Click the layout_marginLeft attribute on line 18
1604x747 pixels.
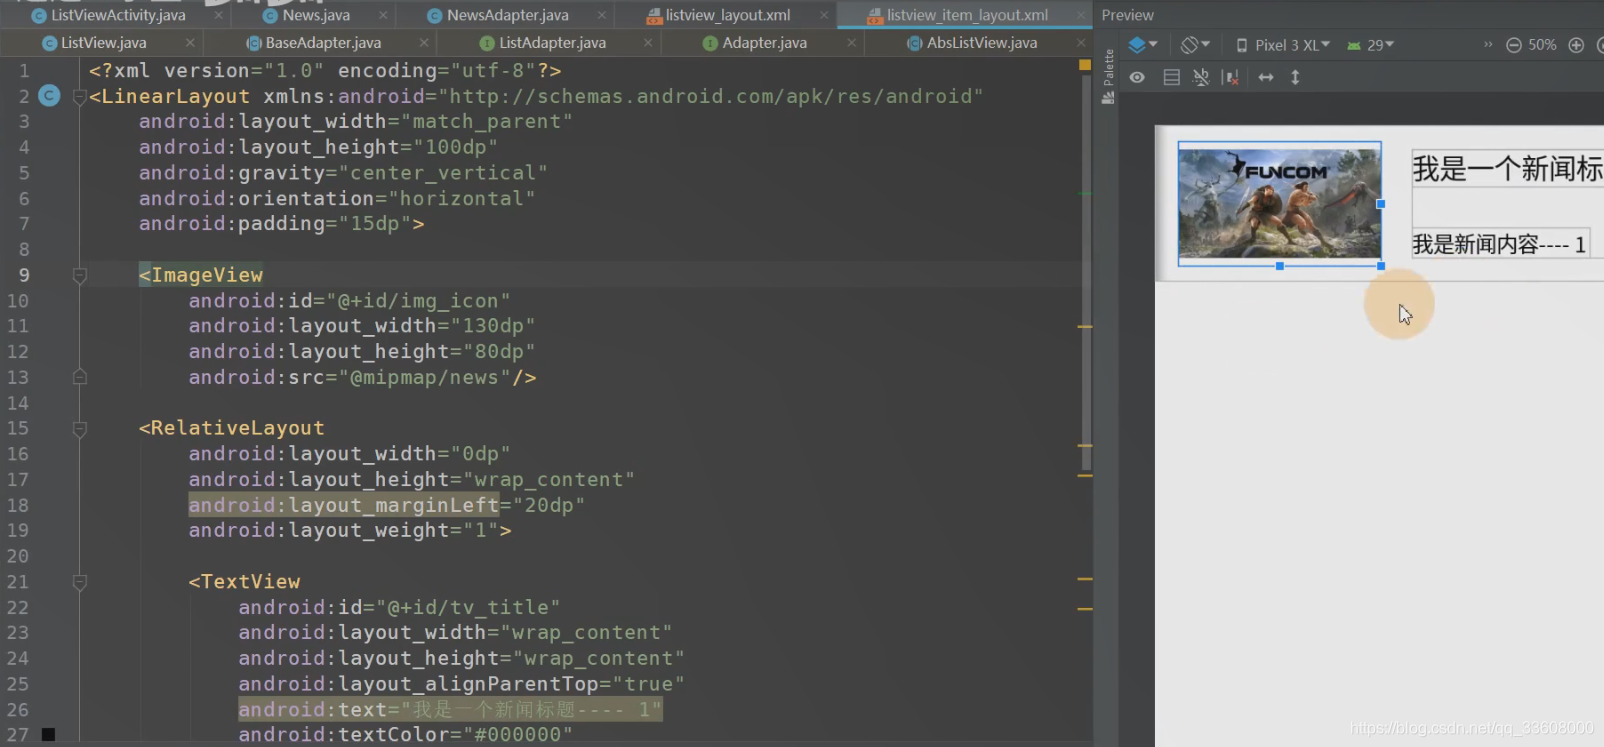(343, 505)
